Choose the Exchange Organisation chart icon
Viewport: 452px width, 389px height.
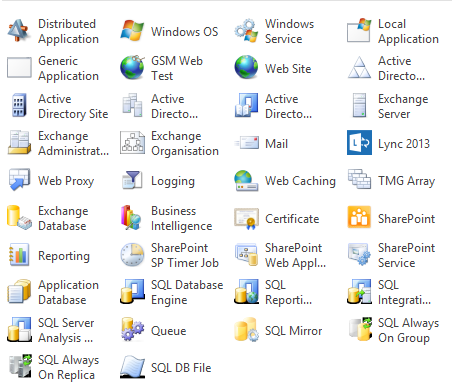[132, 143]
